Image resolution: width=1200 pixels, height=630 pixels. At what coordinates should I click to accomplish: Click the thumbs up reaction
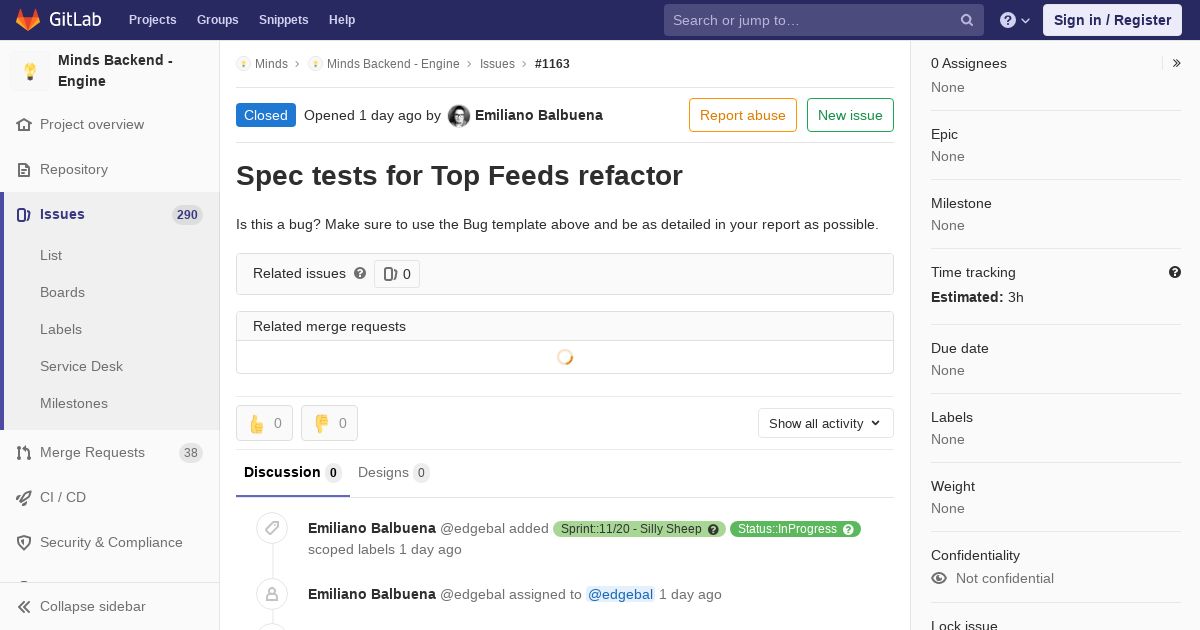(x=264, y=423)
